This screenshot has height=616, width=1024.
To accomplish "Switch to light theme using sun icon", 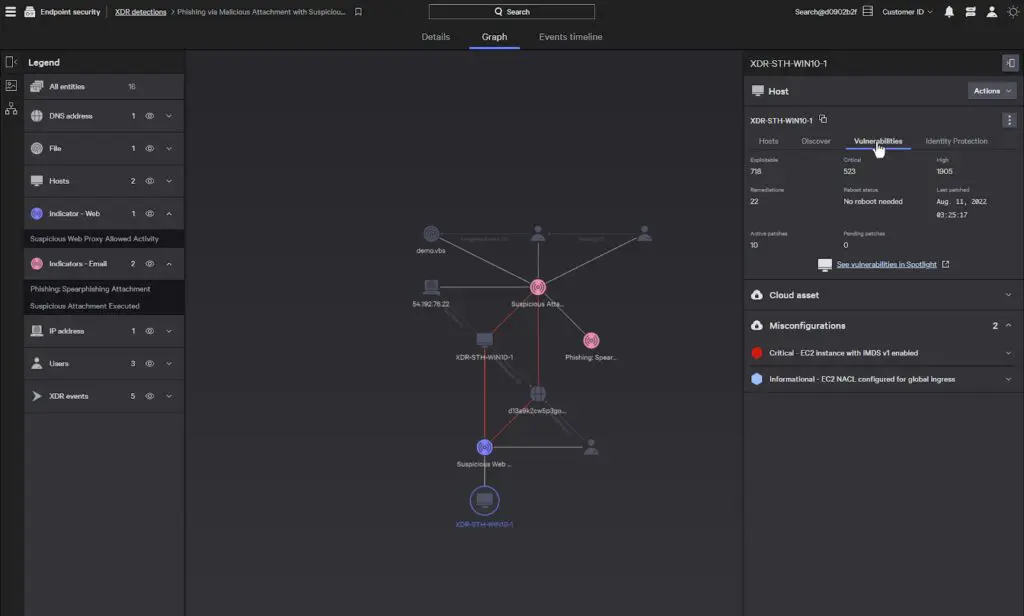I will coord(1012,12).
